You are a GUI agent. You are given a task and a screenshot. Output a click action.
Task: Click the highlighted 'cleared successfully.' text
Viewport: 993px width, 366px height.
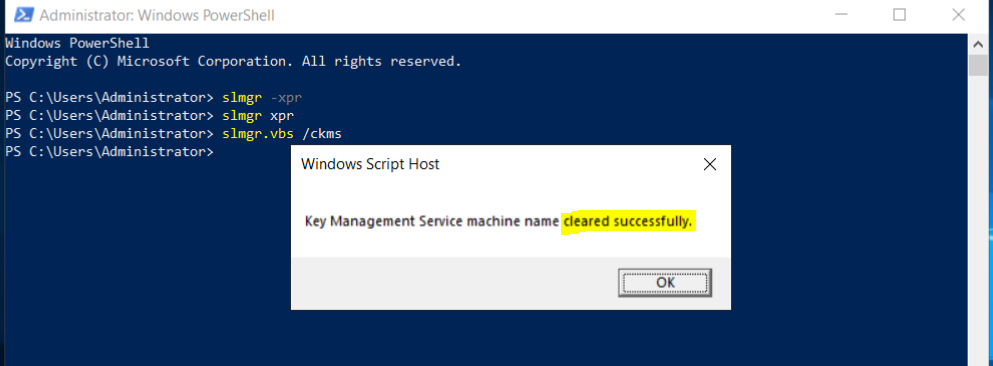tap(628, 222)
